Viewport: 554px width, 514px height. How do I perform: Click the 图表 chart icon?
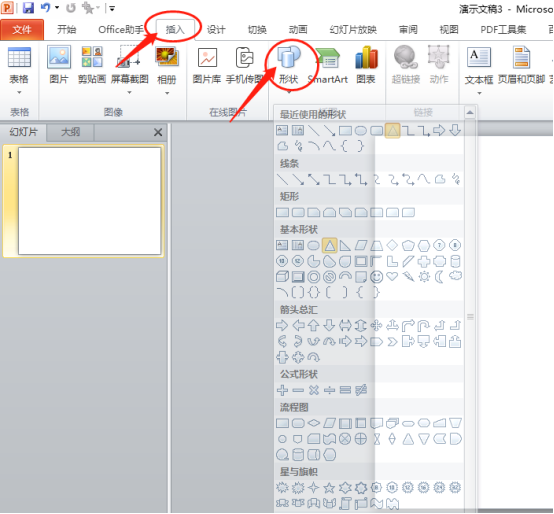coord(366,66)
